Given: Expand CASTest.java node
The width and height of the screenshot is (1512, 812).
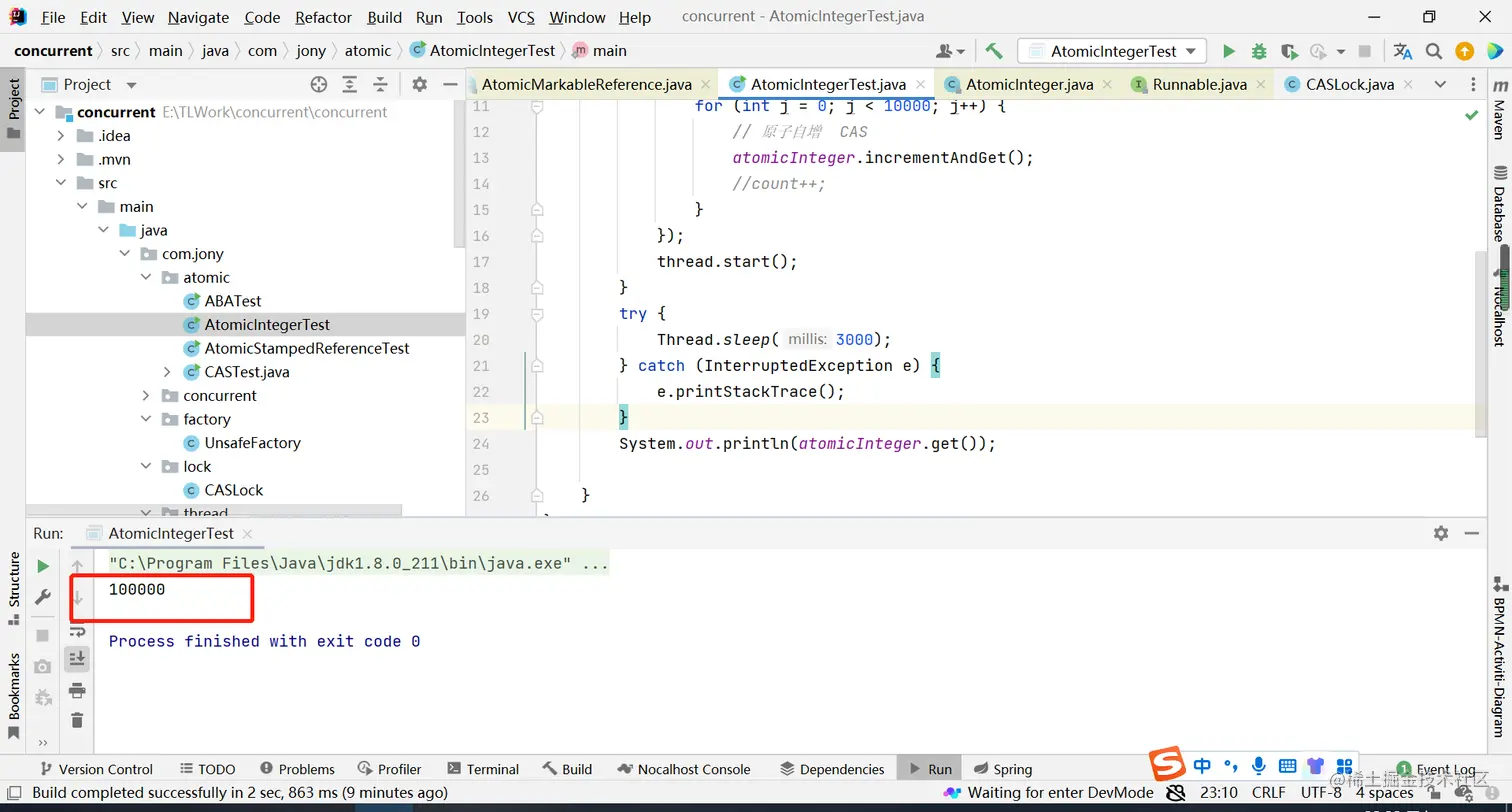Looking at the screenshot, I should click(167, 372).
